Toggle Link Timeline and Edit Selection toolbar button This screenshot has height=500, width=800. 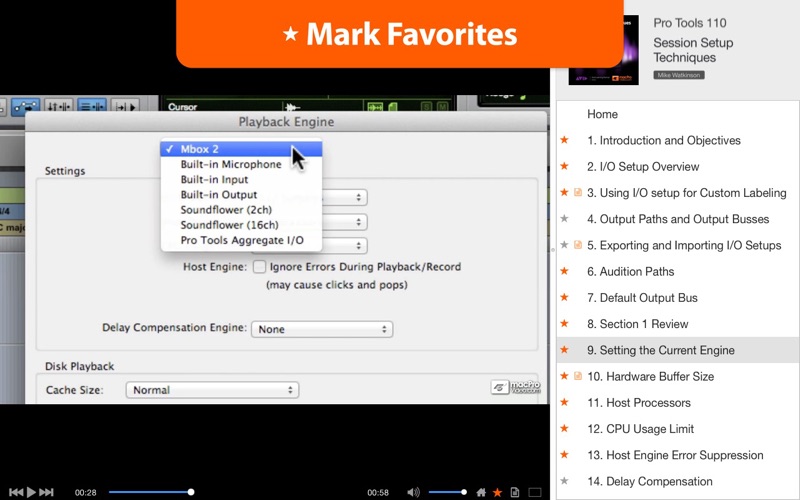tap(59, 107)
